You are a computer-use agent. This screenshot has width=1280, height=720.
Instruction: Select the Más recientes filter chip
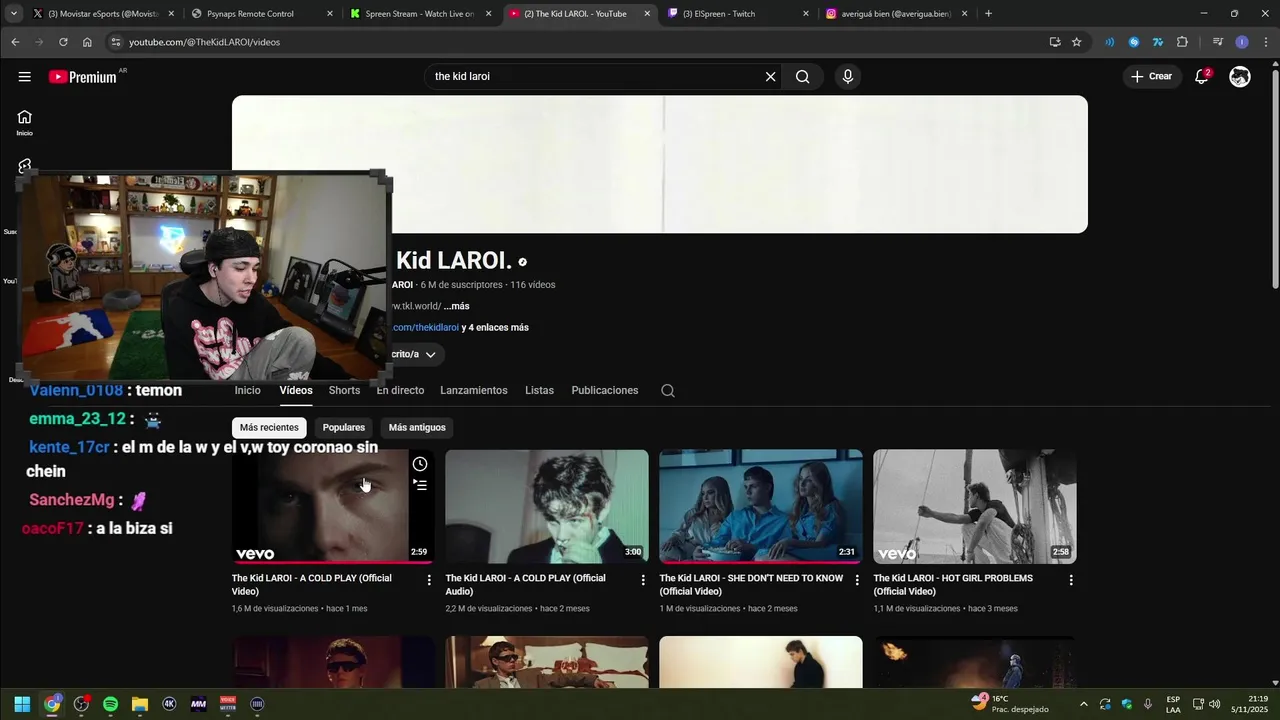point(269,428)
